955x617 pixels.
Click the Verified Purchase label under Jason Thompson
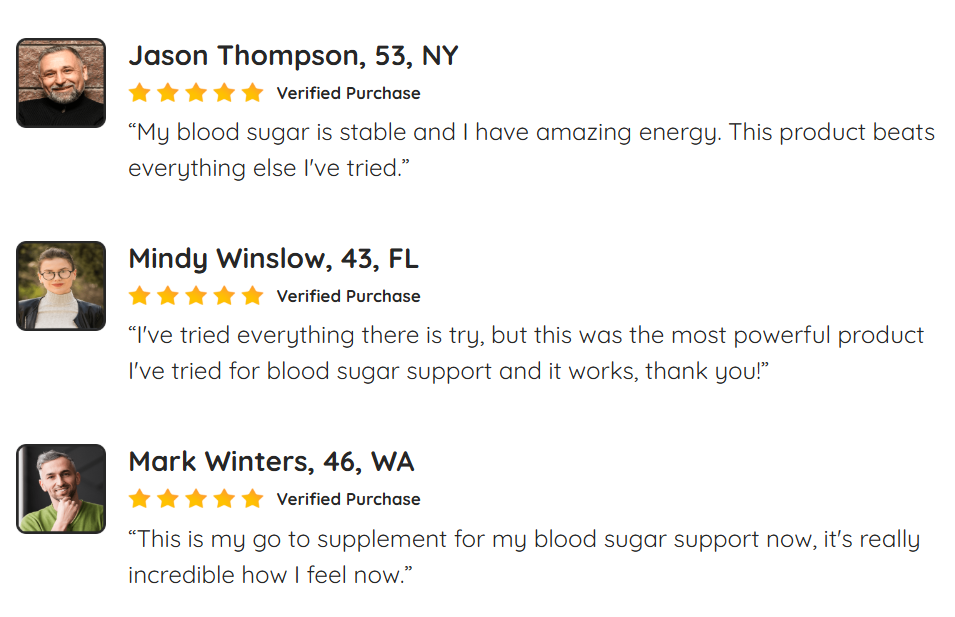click(x=348, y=94)
